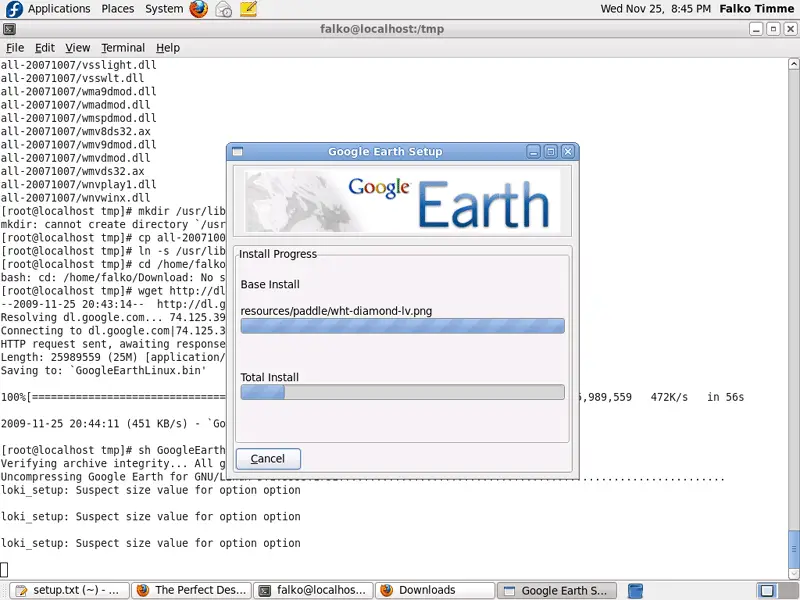Click the terminal vertical scrollbar thumb
The height and width of the screenshot is (600, 800).
tap(794, 549)
